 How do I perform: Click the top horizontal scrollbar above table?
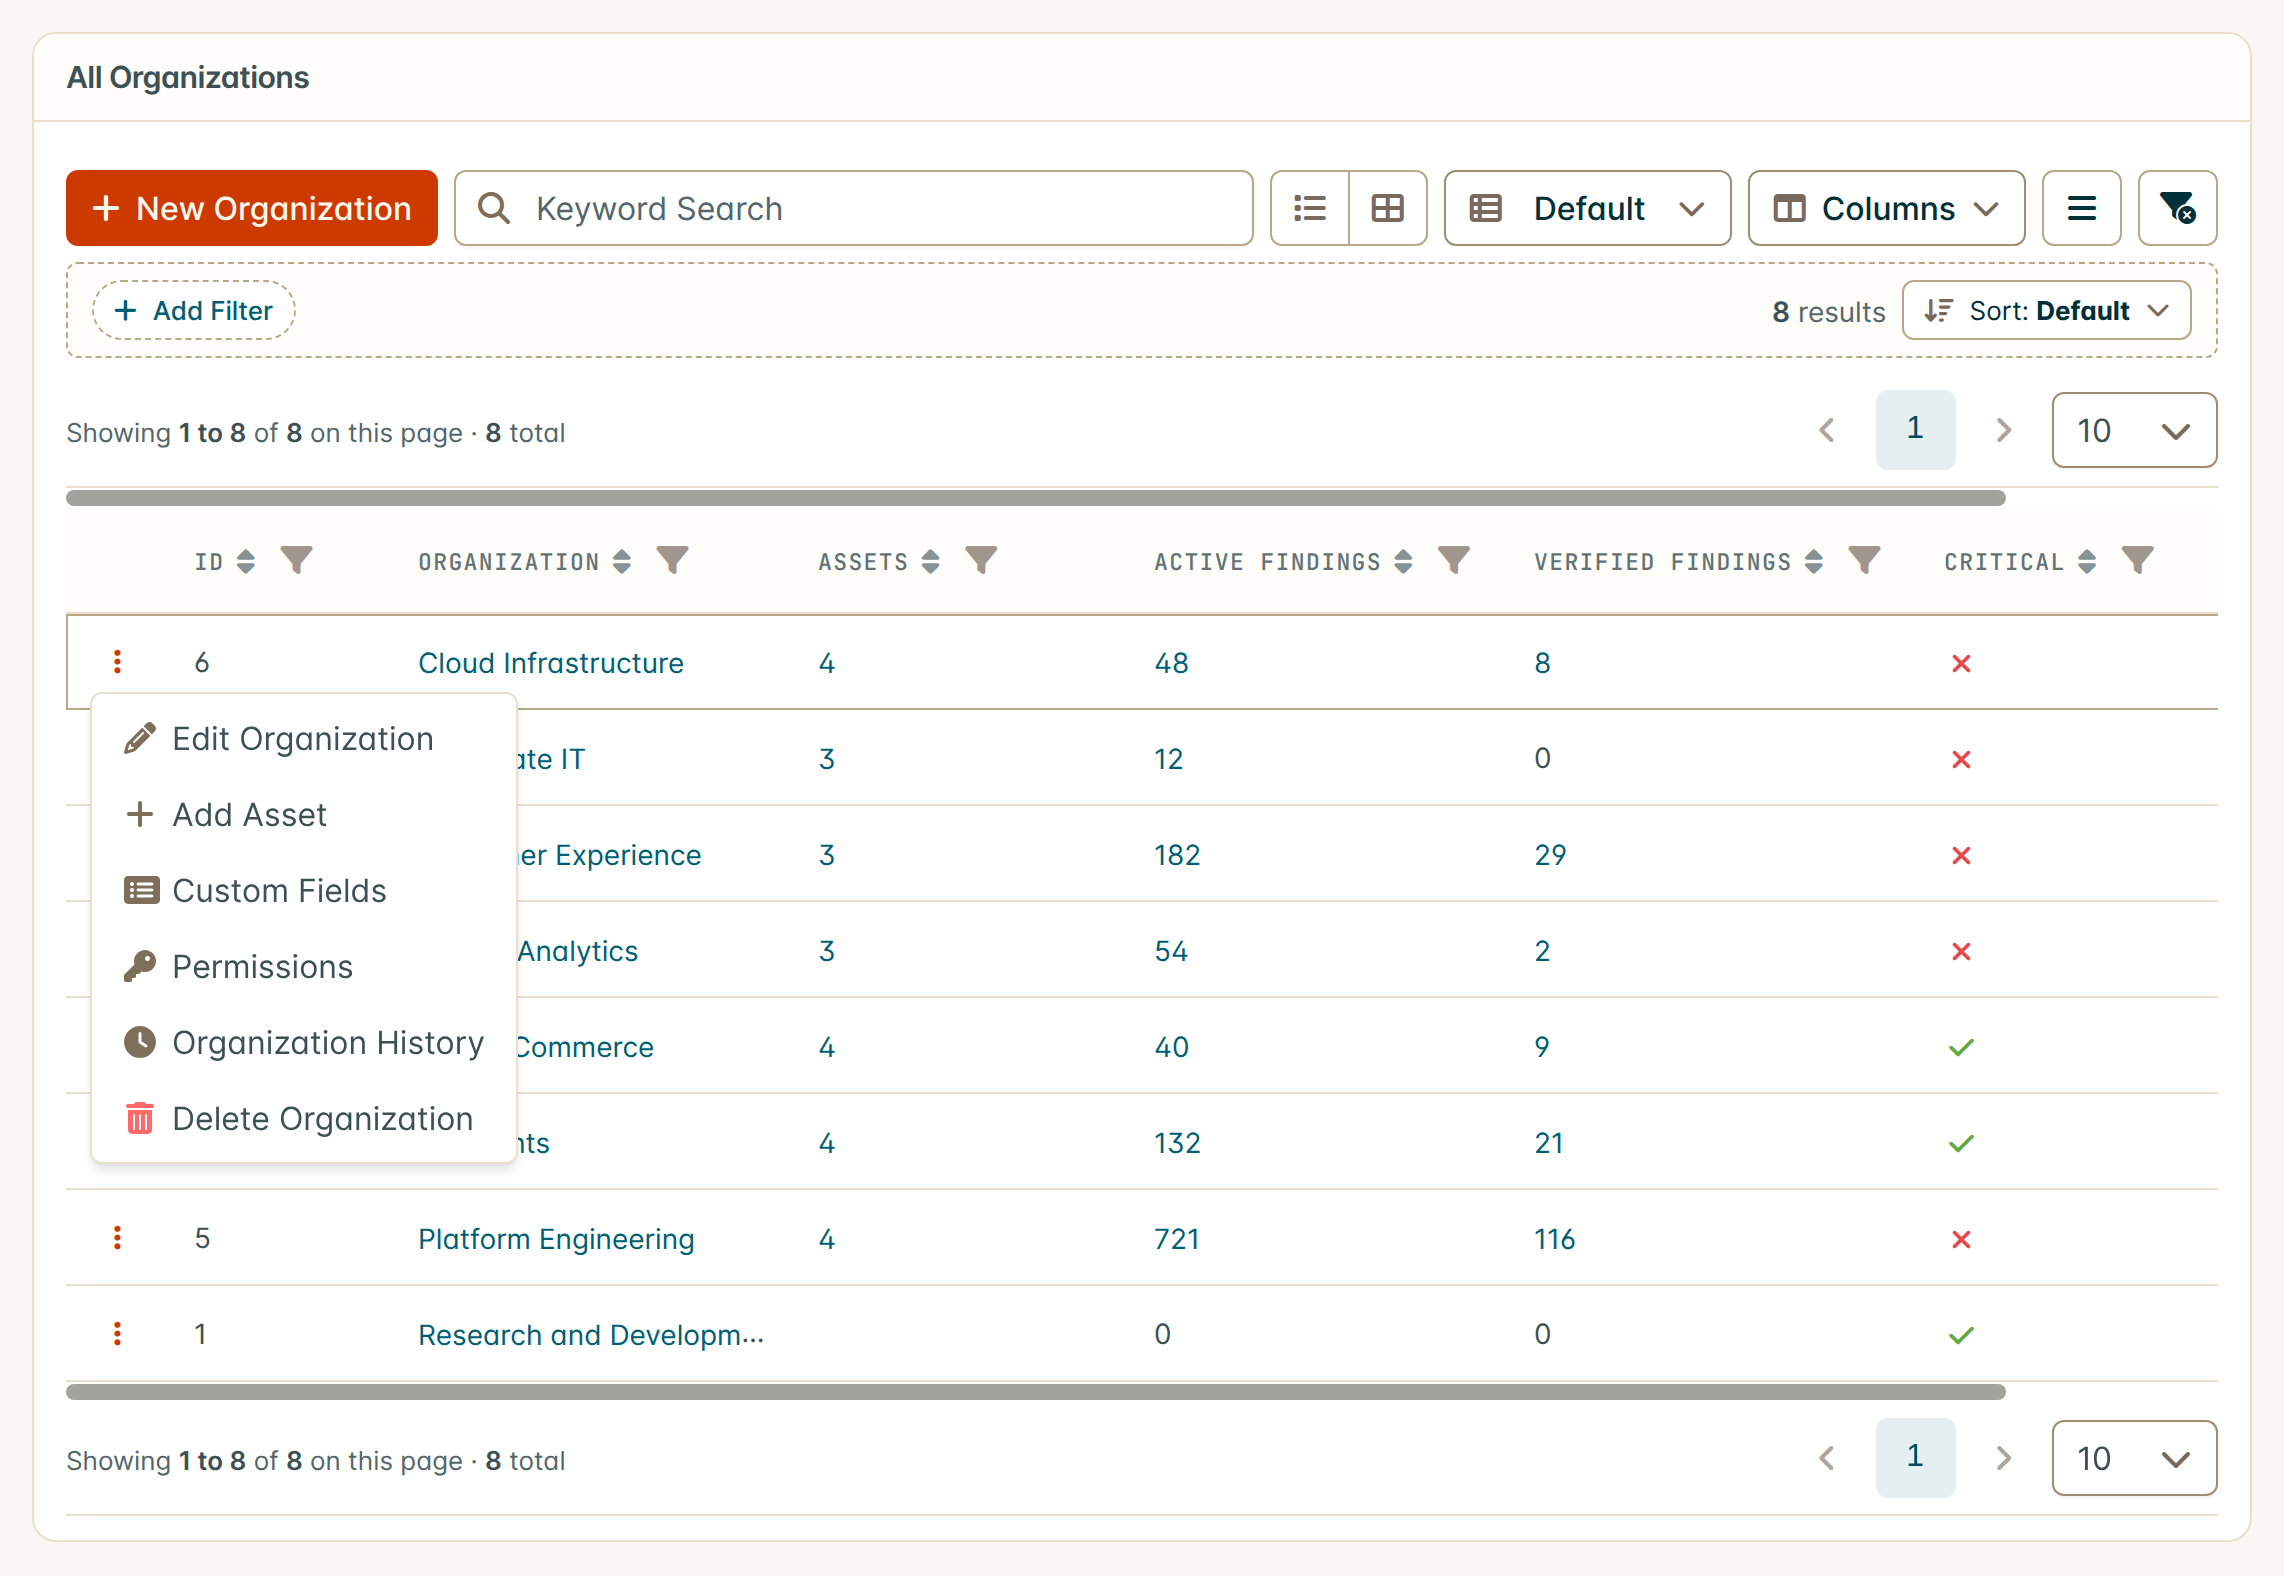[1036, 498]
